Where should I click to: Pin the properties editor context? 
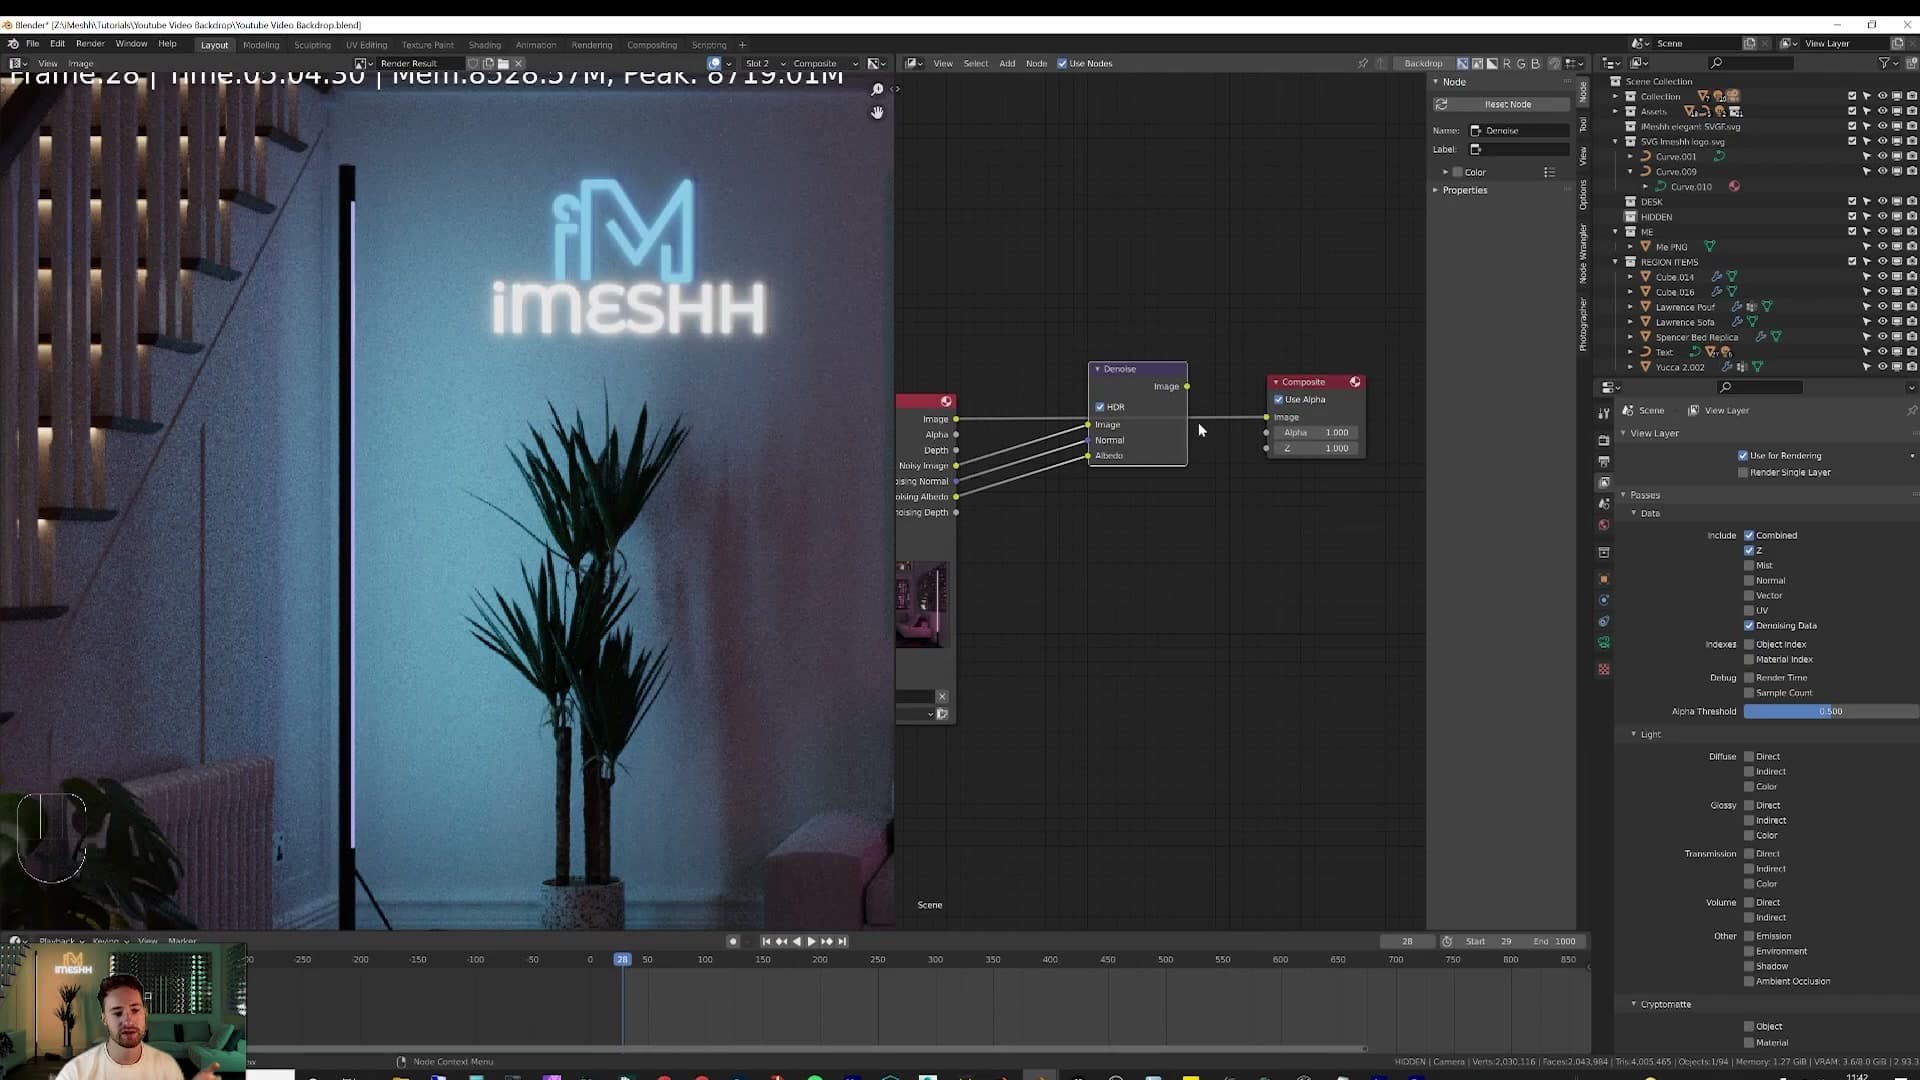pos(1911,411)
